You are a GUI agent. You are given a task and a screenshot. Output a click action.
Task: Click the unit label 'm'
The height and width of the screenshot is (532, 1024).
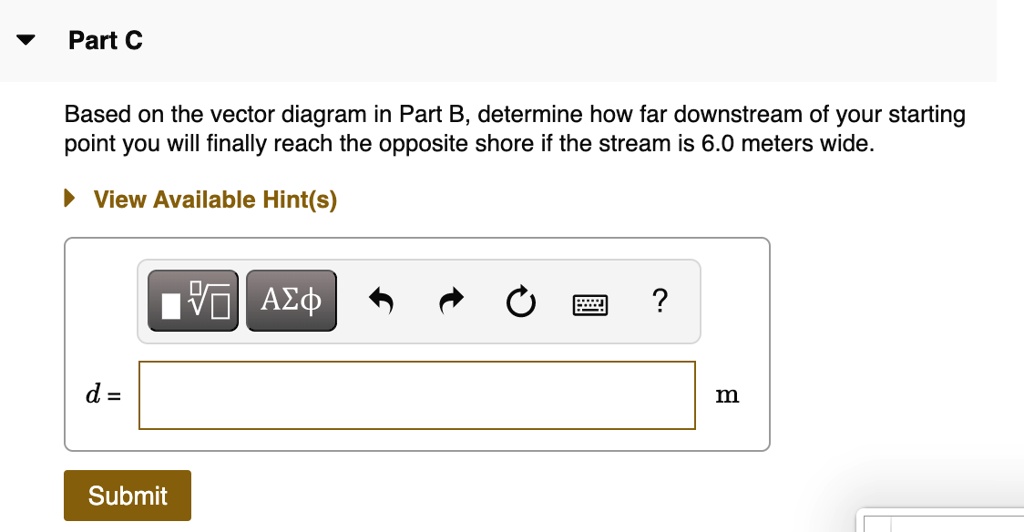727,396
